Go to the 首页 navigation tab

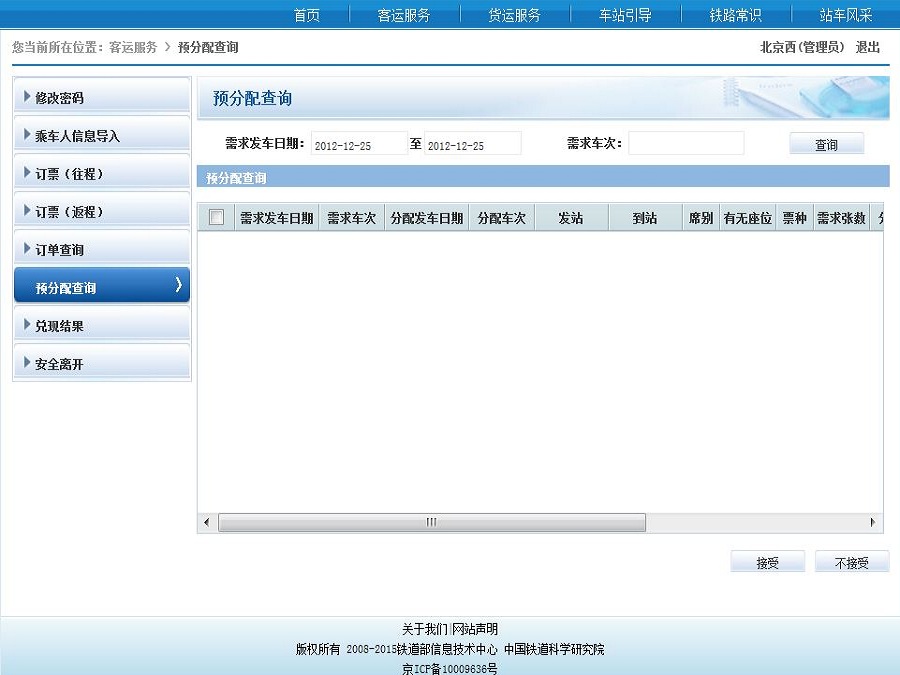tap(307, 15)
